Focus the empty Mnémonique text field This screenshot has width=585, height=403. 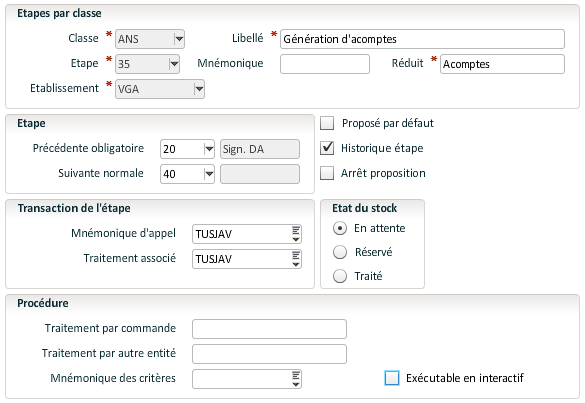click(x=325, y=64)
